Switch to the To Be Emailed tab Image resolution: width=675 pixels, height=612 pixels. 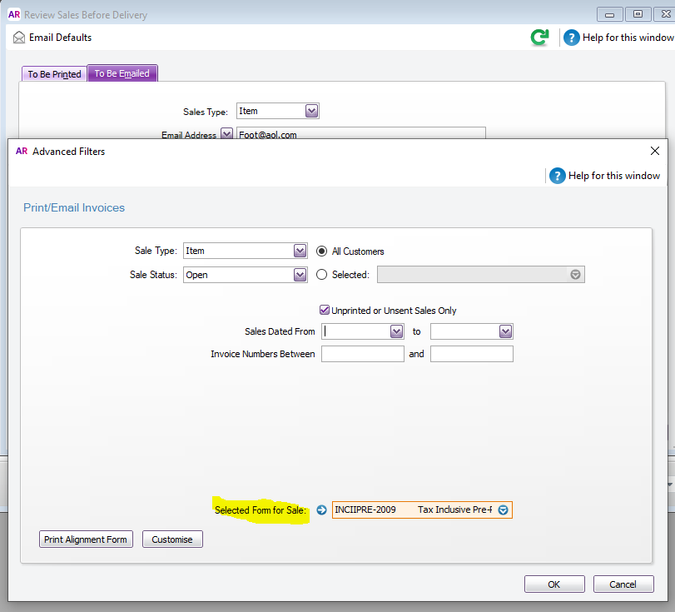[122, 74]
